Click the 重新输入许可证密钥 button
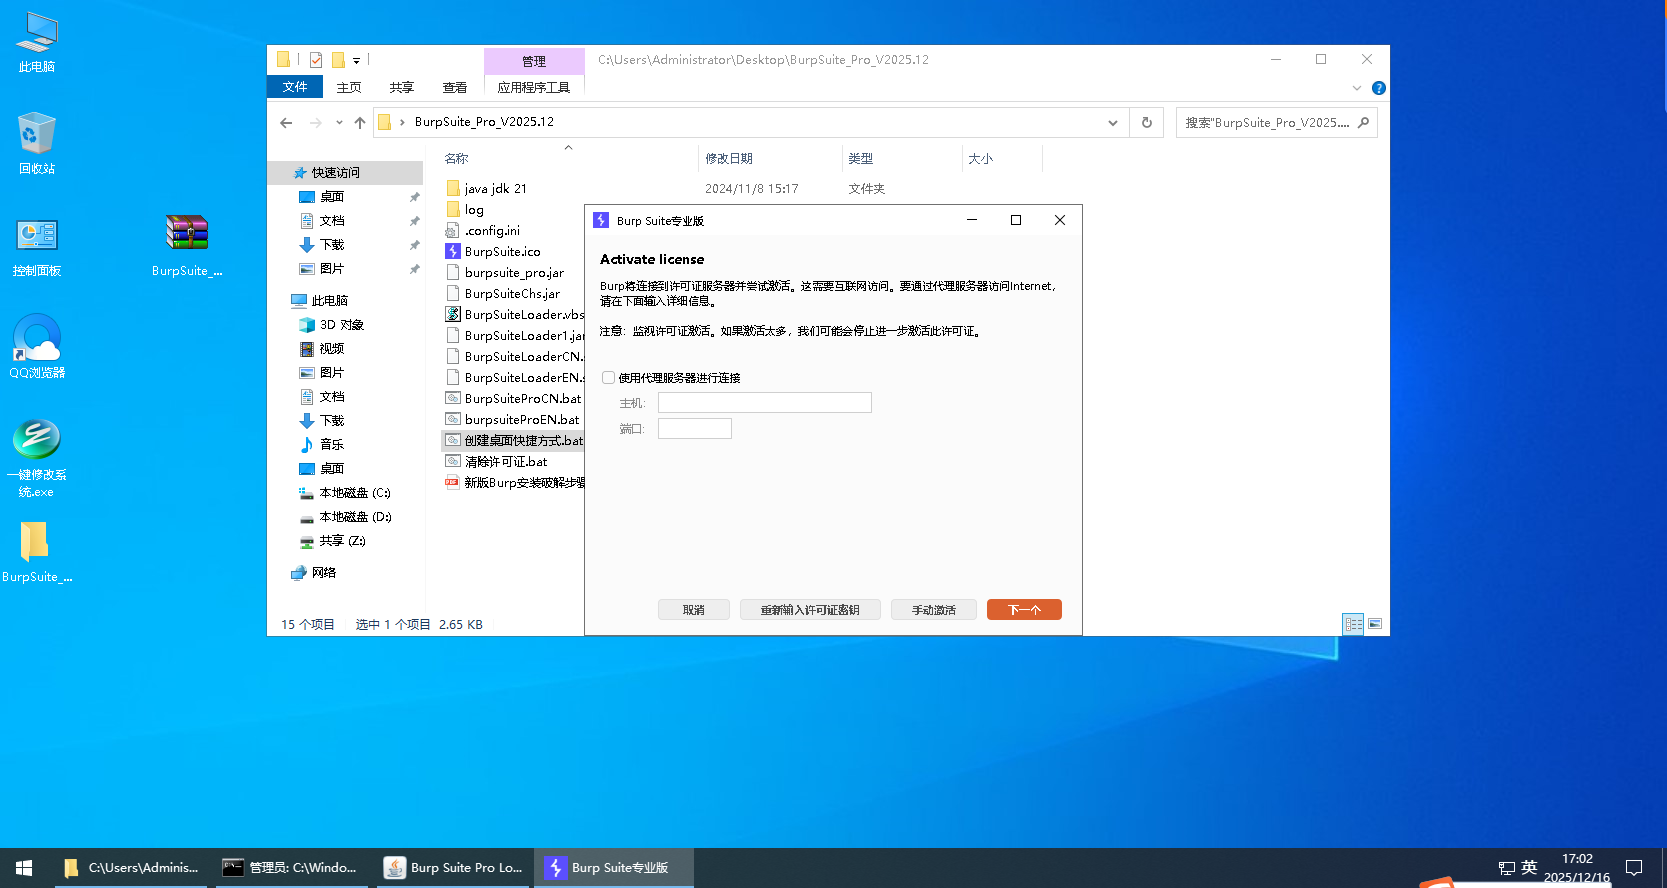This screenshot has height=888, width=1667. point(810,610)
